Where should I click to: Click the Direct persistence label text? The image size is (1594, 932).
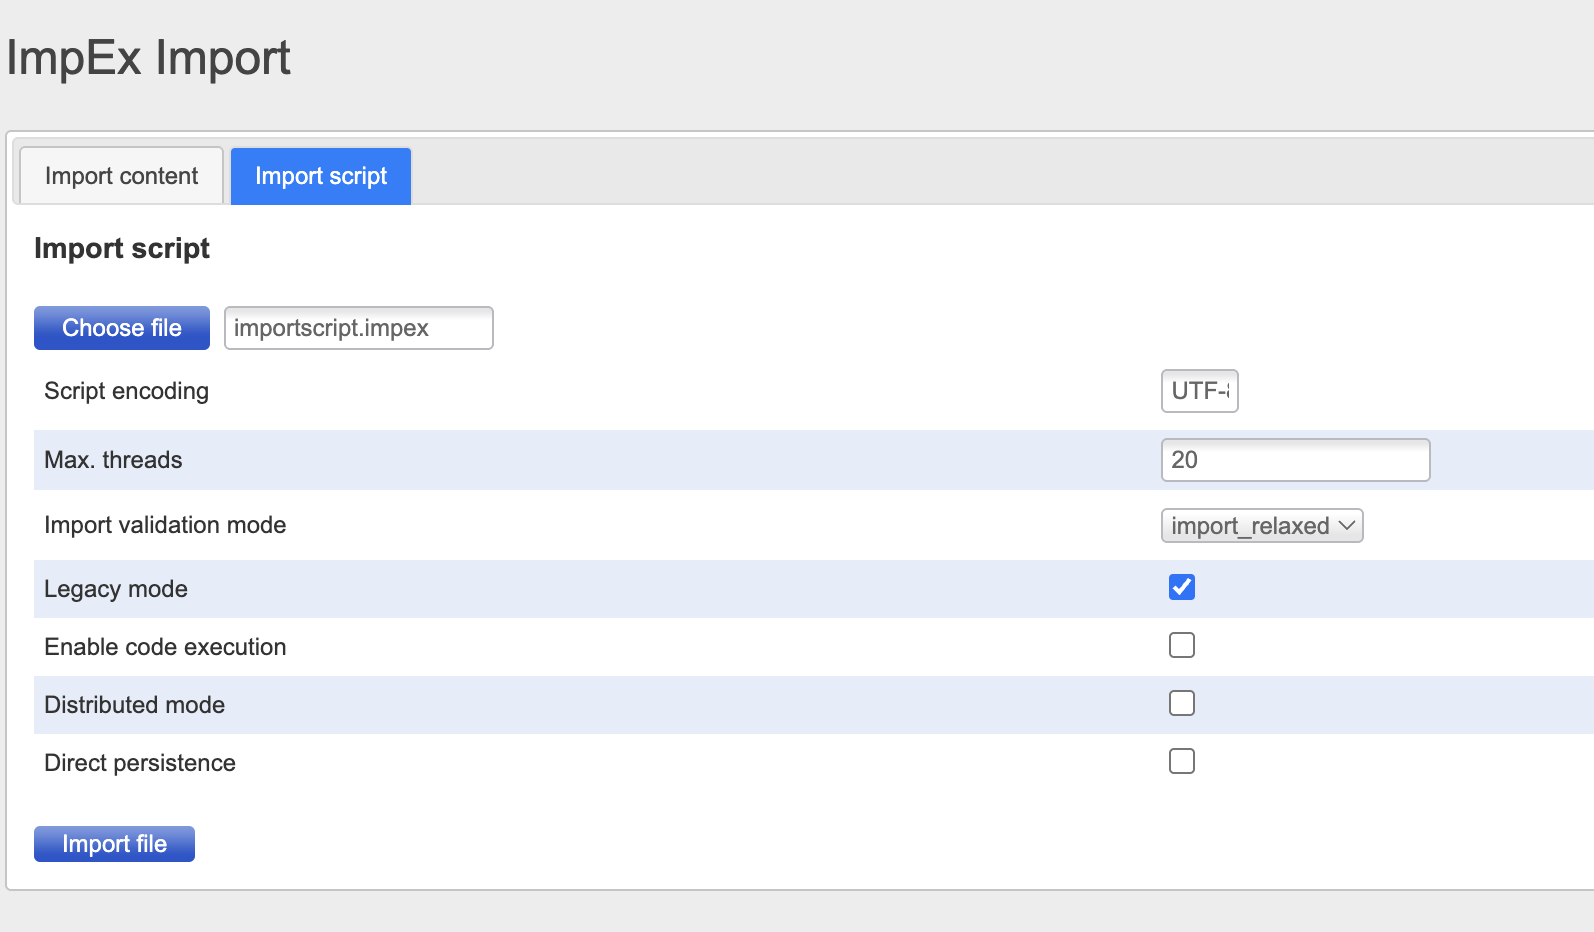(140, 763)
